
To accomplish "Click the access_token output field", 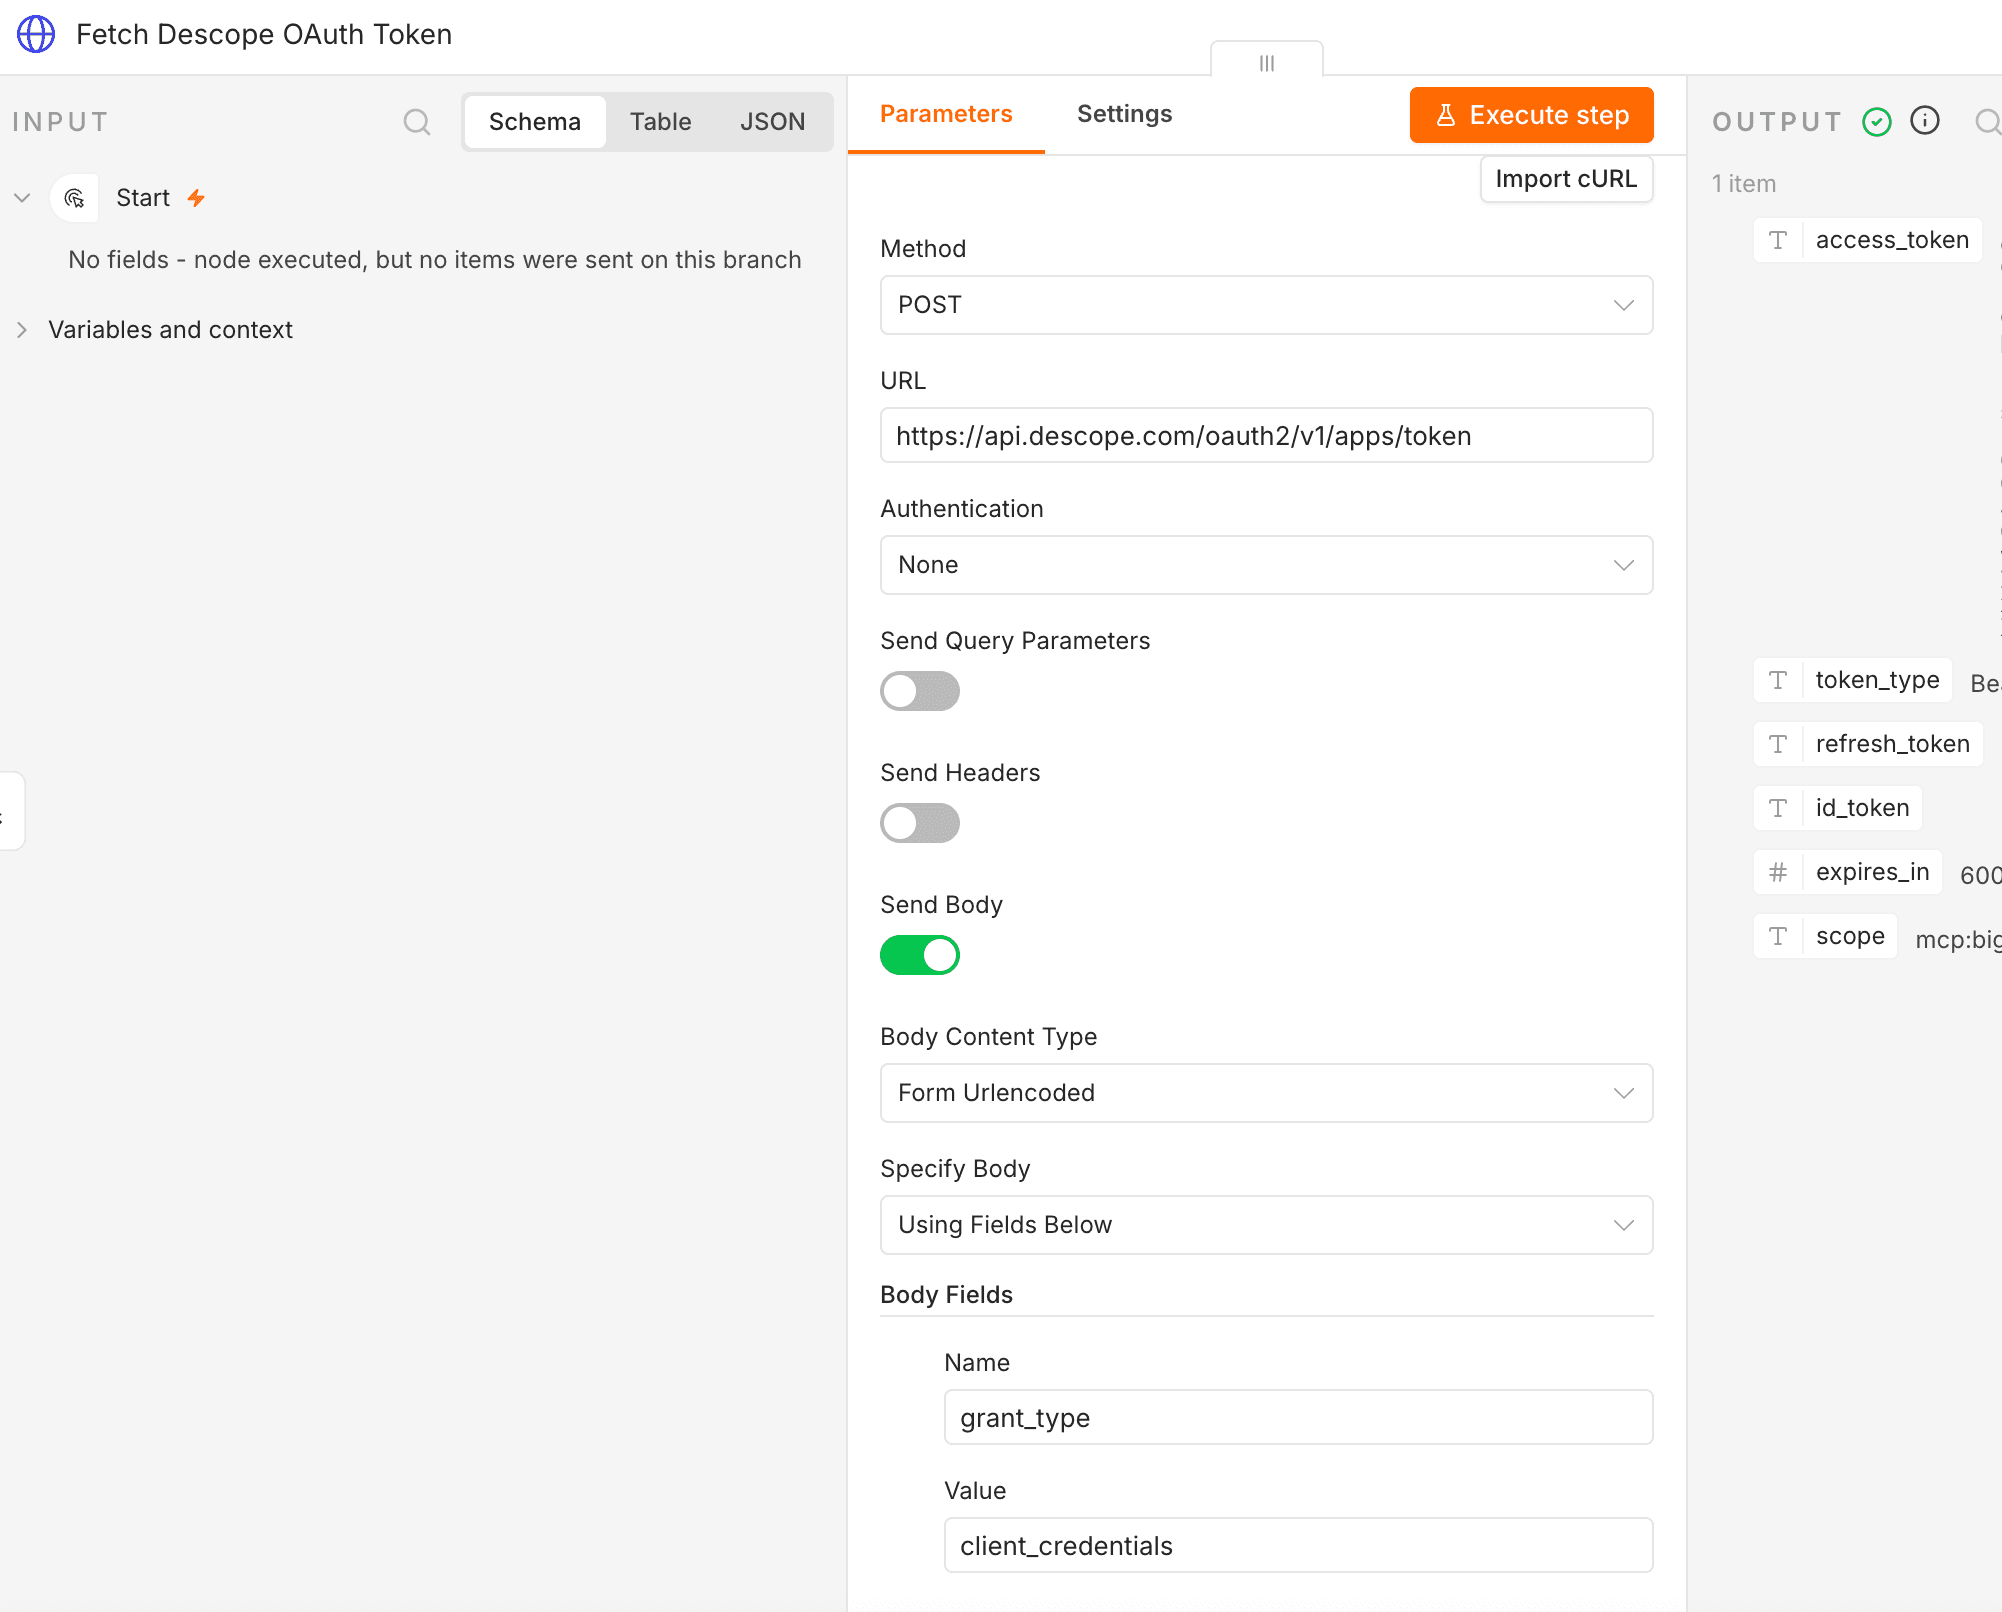I will click(x=1868, y=240).
